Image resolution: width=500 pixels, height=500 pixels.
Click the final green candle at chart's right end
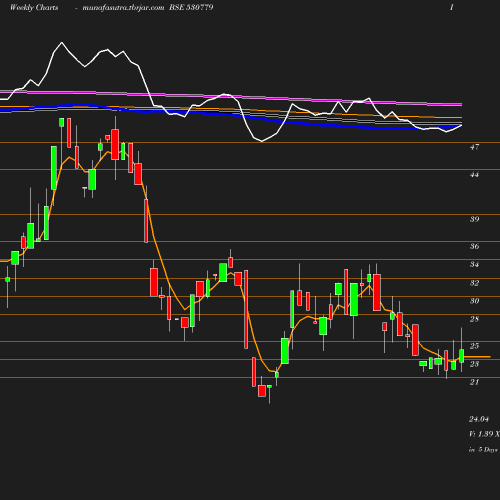462,356
